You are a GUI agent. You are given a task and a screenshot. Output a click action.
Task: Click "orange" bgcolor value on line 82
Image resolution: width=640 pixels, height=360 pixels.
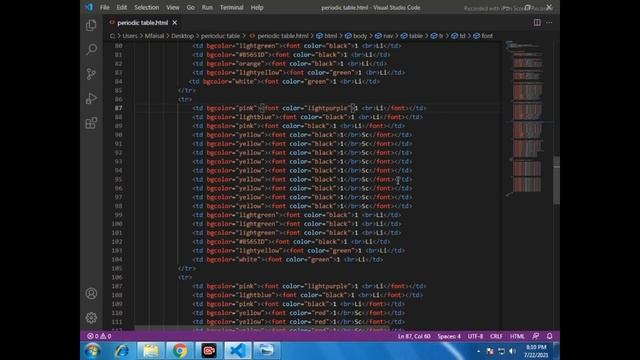251,64
